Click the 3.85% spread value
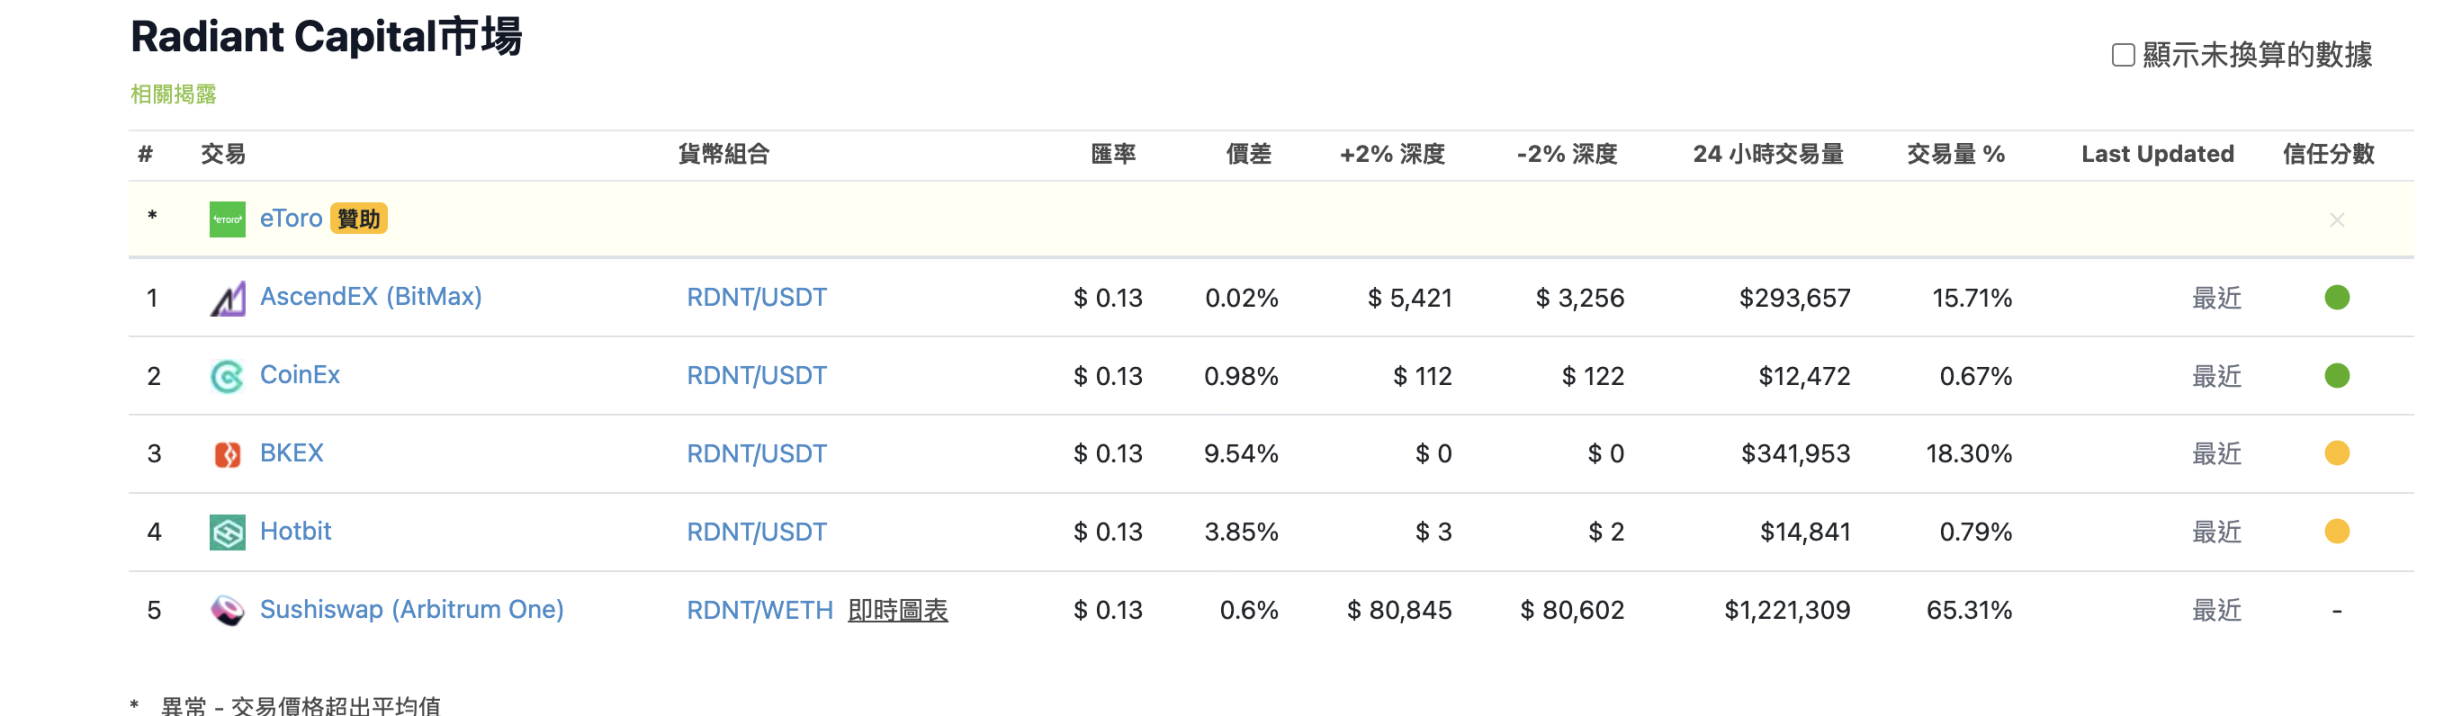 [x=1241, y=532]
